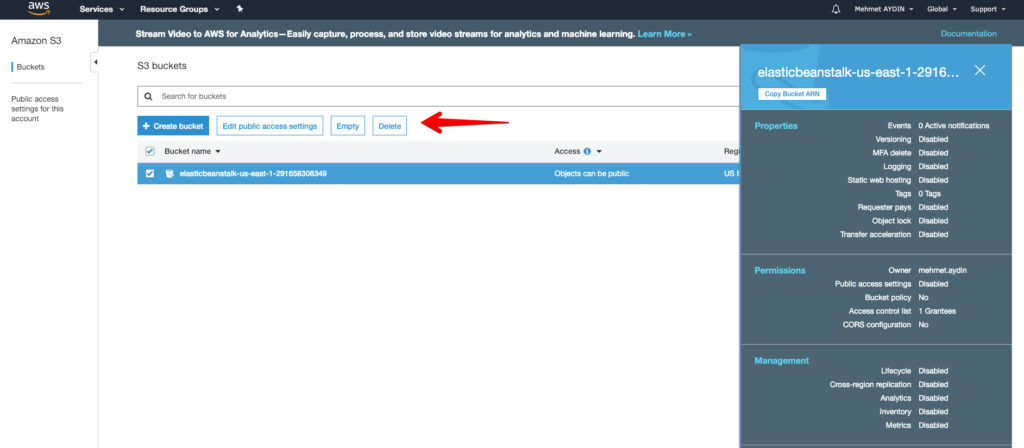Image resolution: width=1024 pixels, height=448 pixels.
Task: Click the Inventory label in Management
Action: pyautogui.click(x=895, y=411)
